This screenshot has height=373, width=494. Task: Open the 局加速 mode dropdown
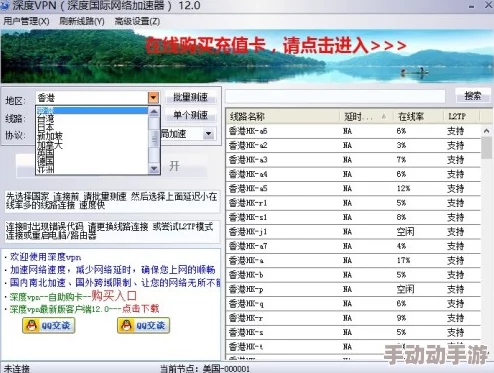point(208,134)
